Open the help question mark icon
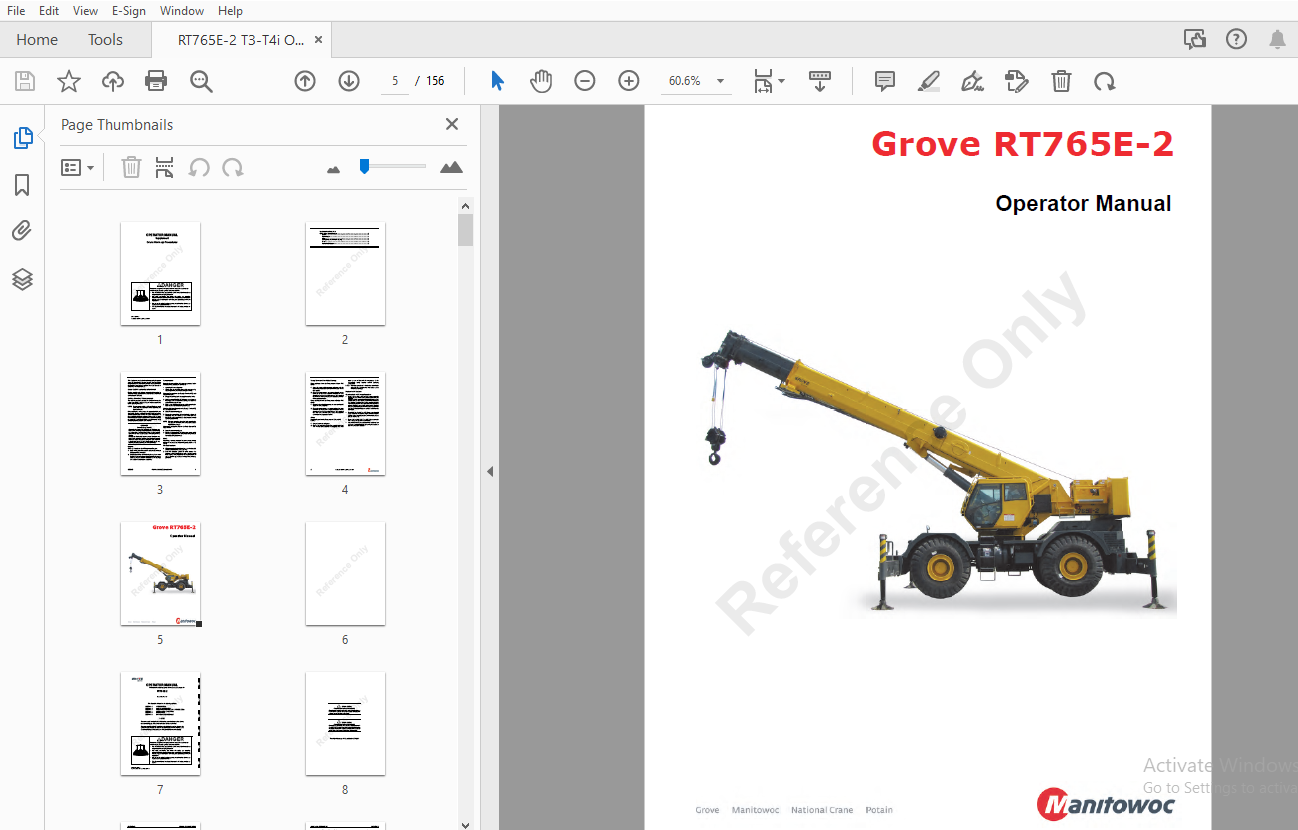This screenshot has height=830, width=1298. 1237,40
